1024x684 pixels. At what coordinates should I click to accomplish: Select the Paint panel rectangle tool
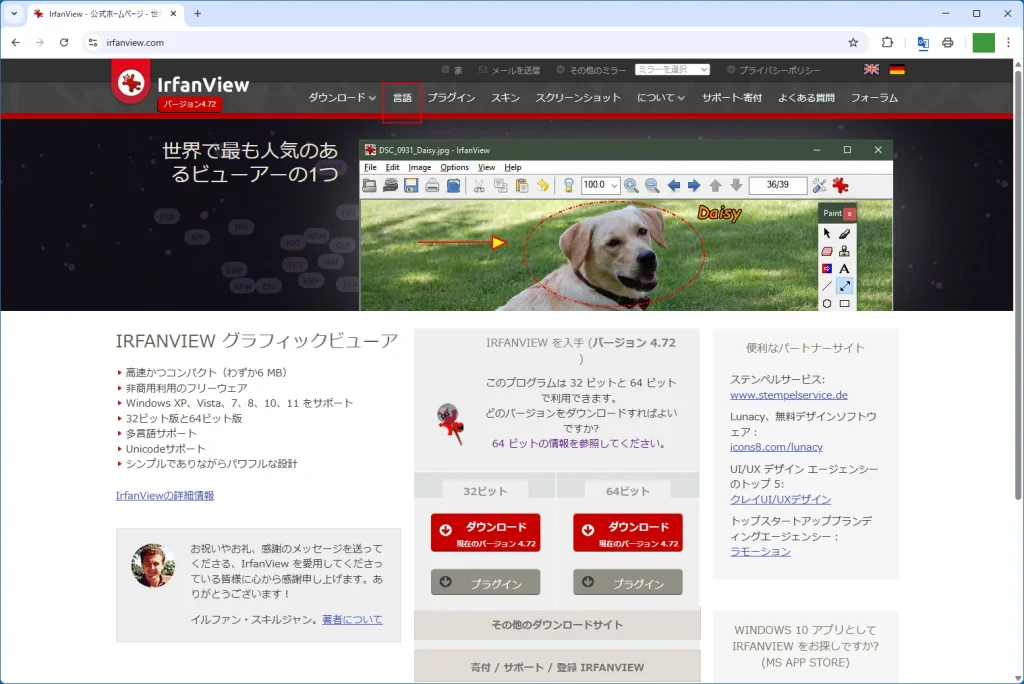[x=844, y=304]
